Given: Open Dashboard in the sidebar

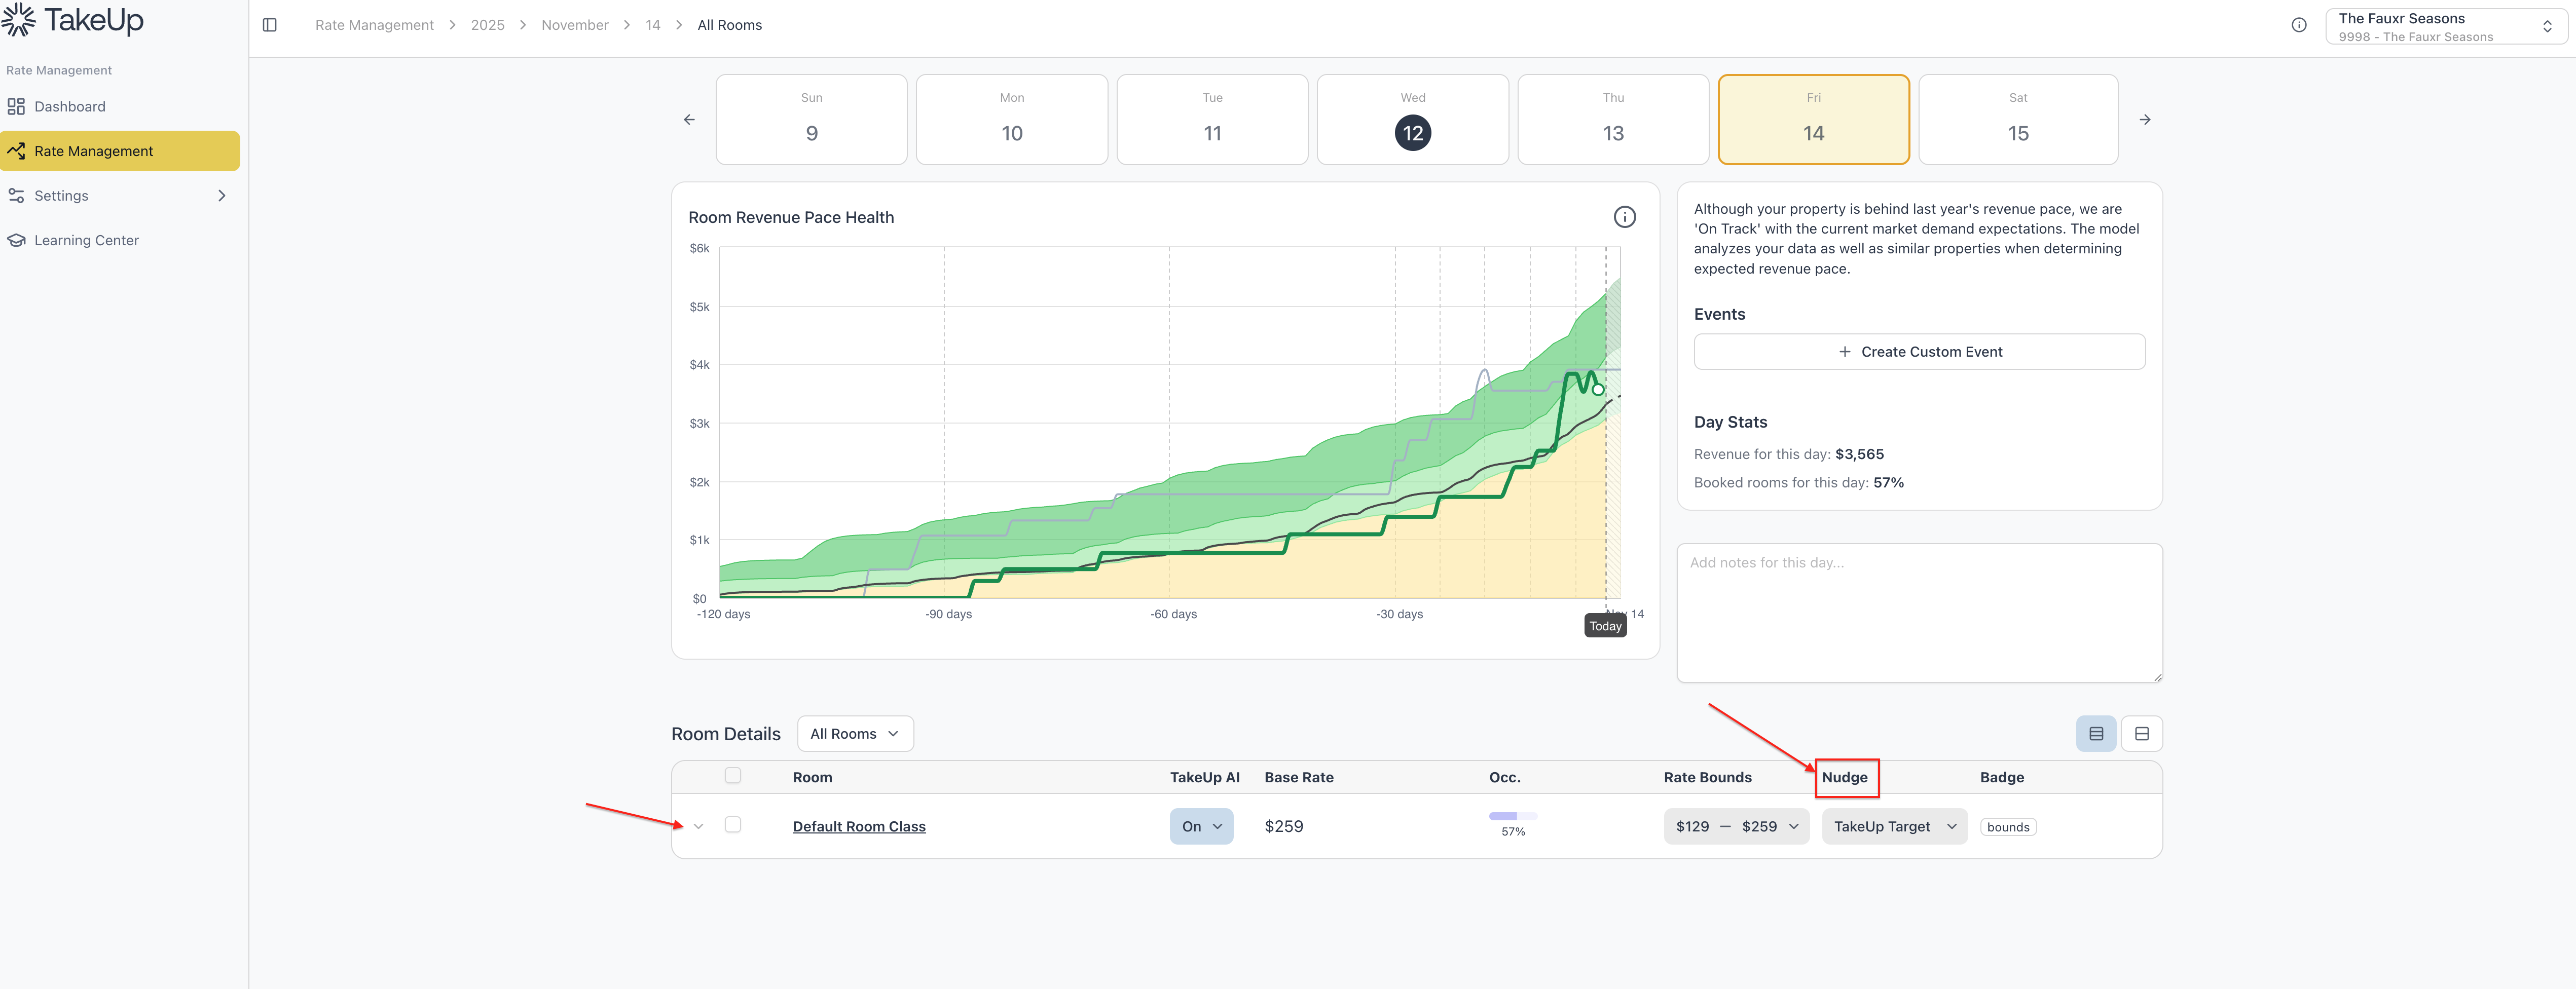Looking at the screenshot, I should click(69, 107).
